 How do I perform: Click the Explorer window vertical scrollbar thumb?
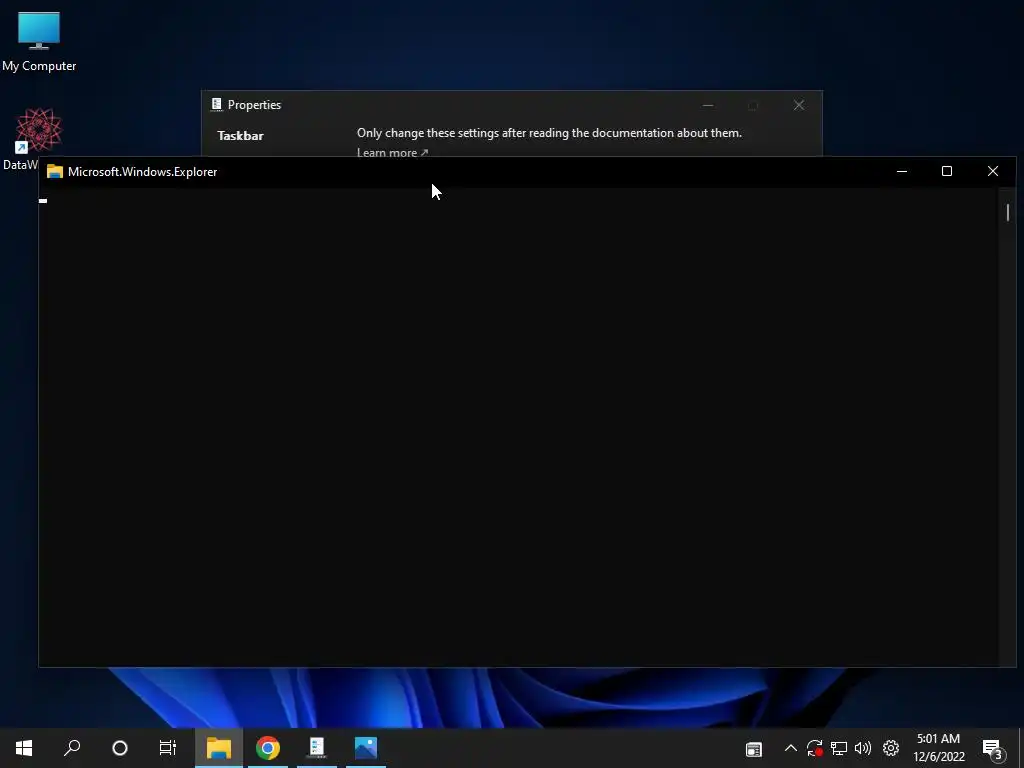point(1008,212)
